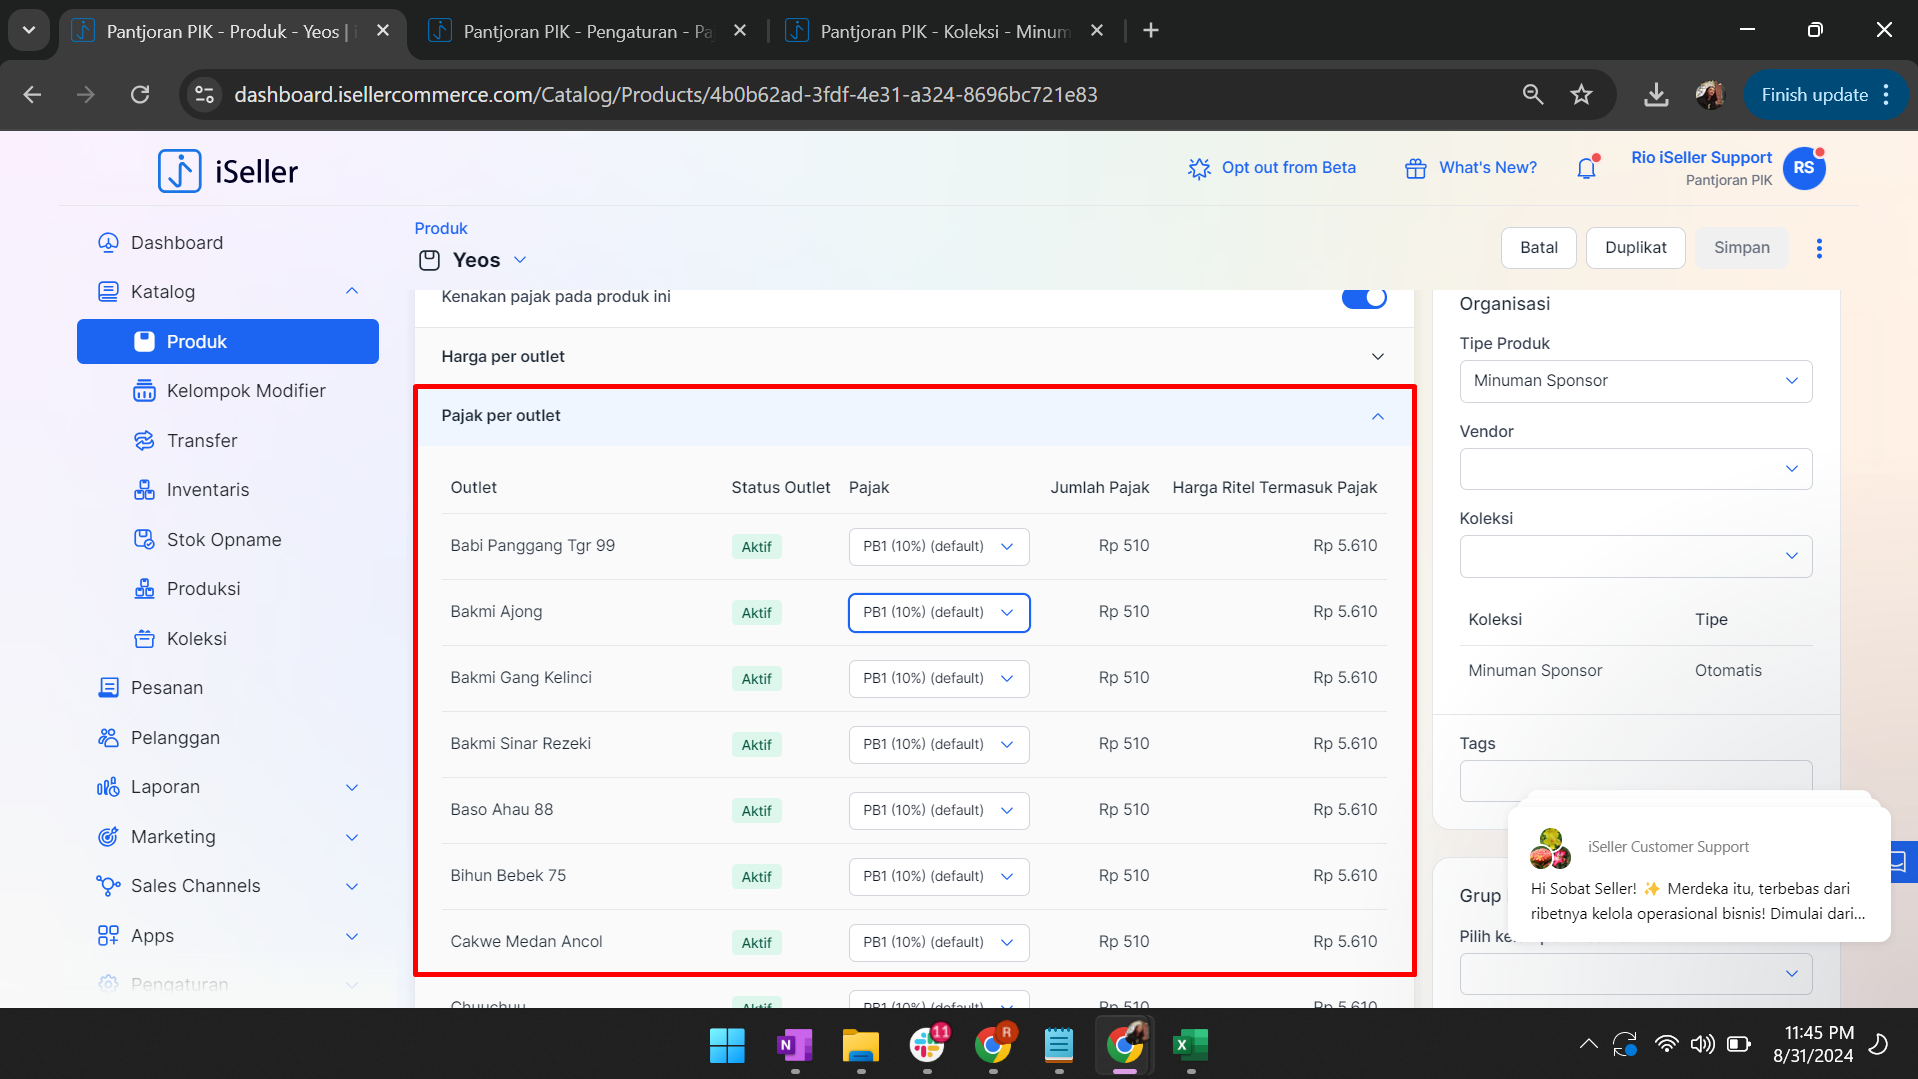Screen dimensions: 1918x1079
Task: Open a new browser tab
Action: tap(1151, 31)
